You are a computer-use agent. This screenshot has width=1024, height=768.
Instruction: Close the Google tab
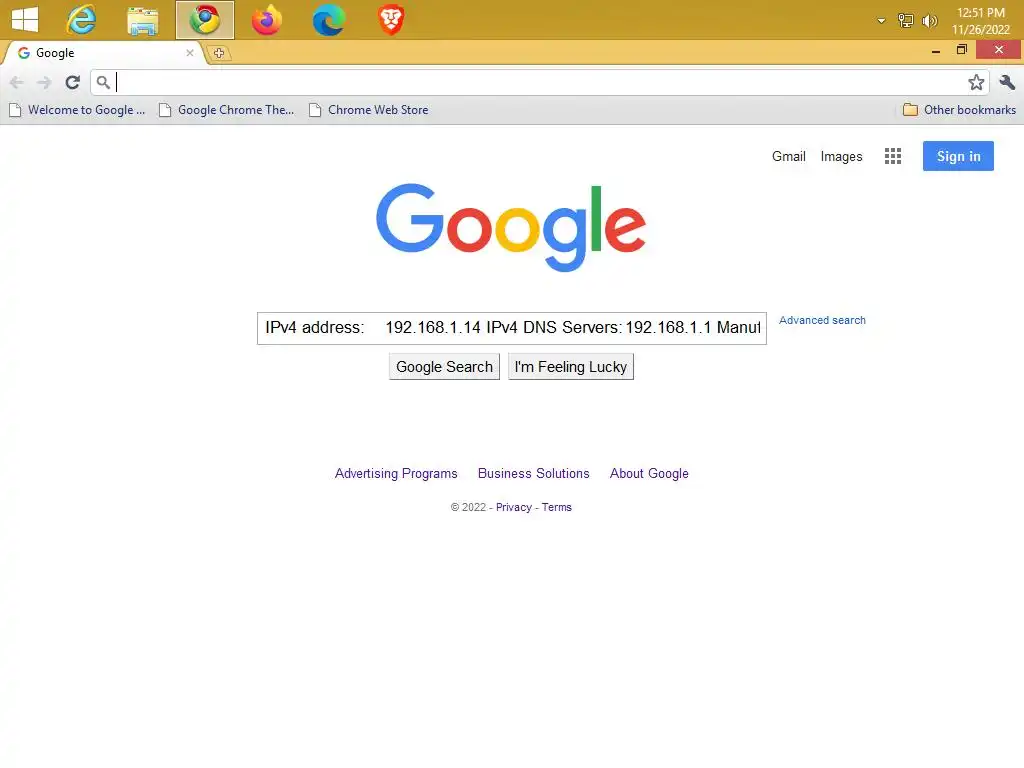(x=190, y=53)
